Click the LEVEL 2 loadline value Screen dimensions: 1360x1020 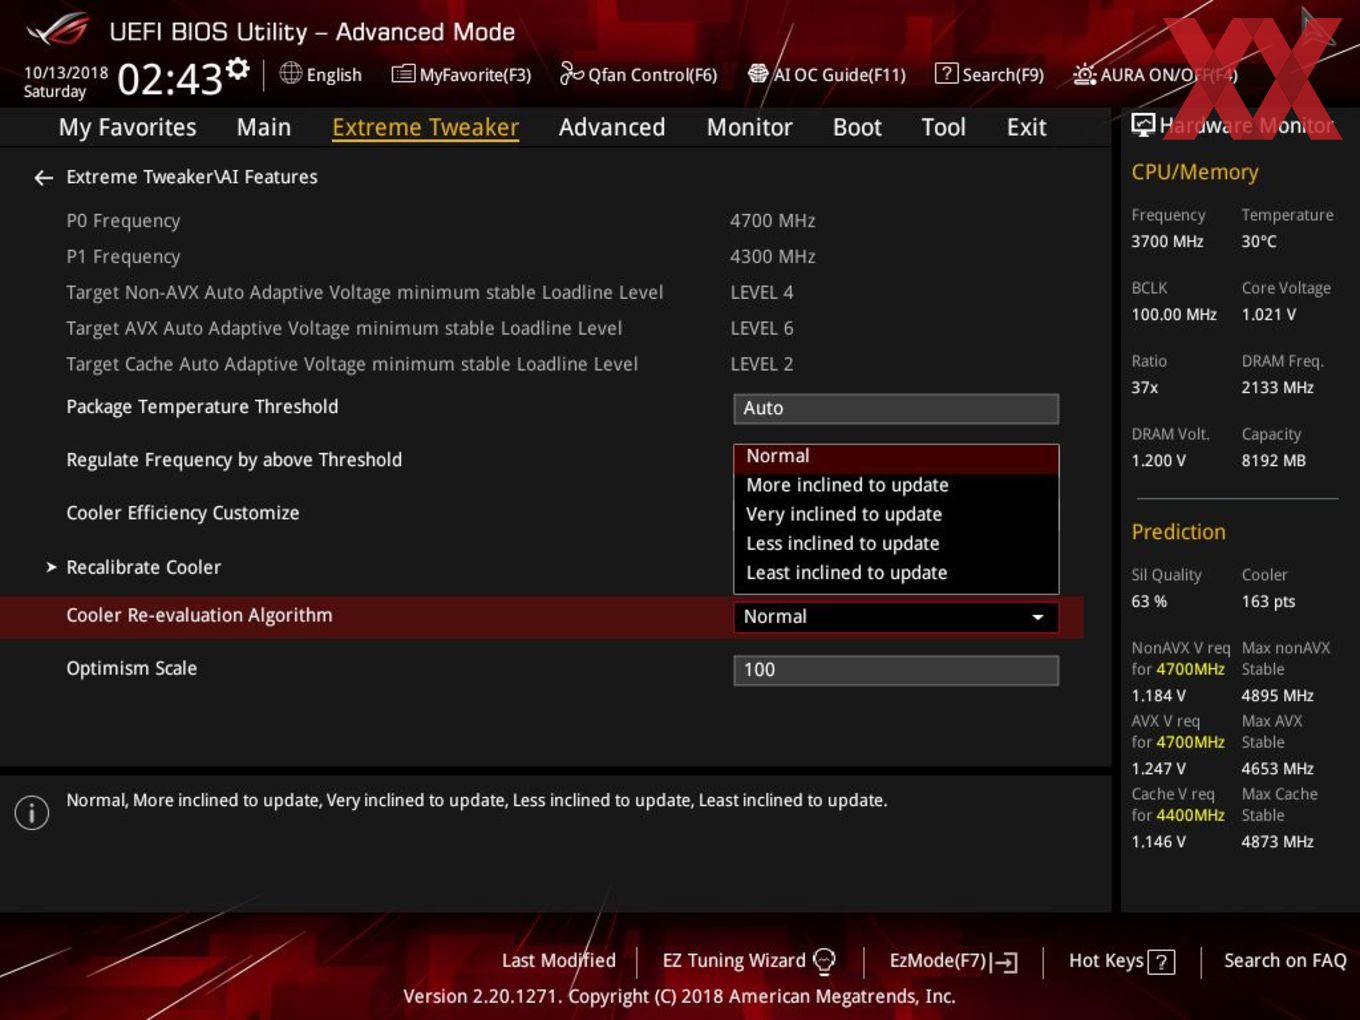(x=761, y=365)
